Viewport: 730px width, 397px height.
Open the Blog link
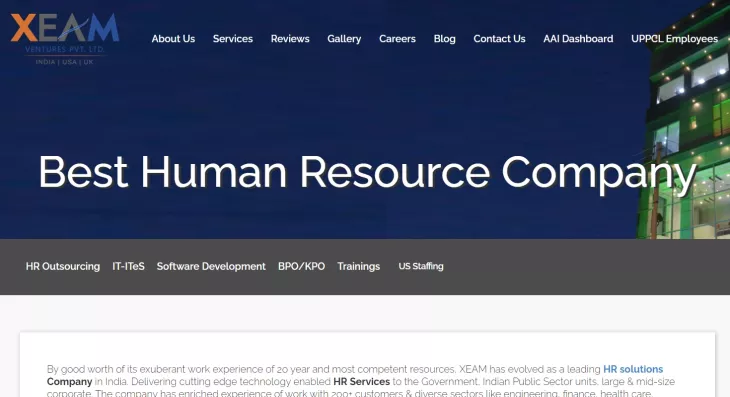pyautogui.click(x=445, y=39)
